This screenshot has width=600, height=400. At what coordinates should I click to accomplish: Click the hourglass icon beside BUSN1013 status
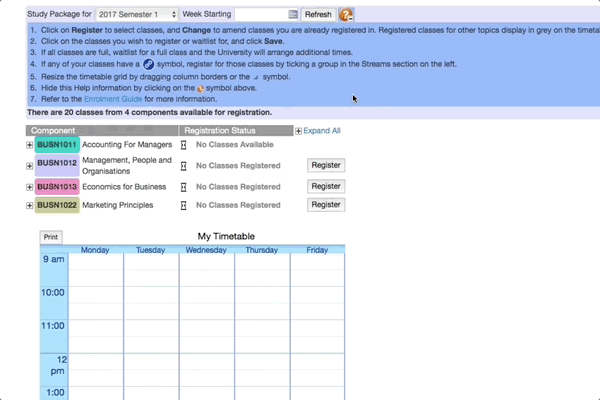tap(184, 187)
